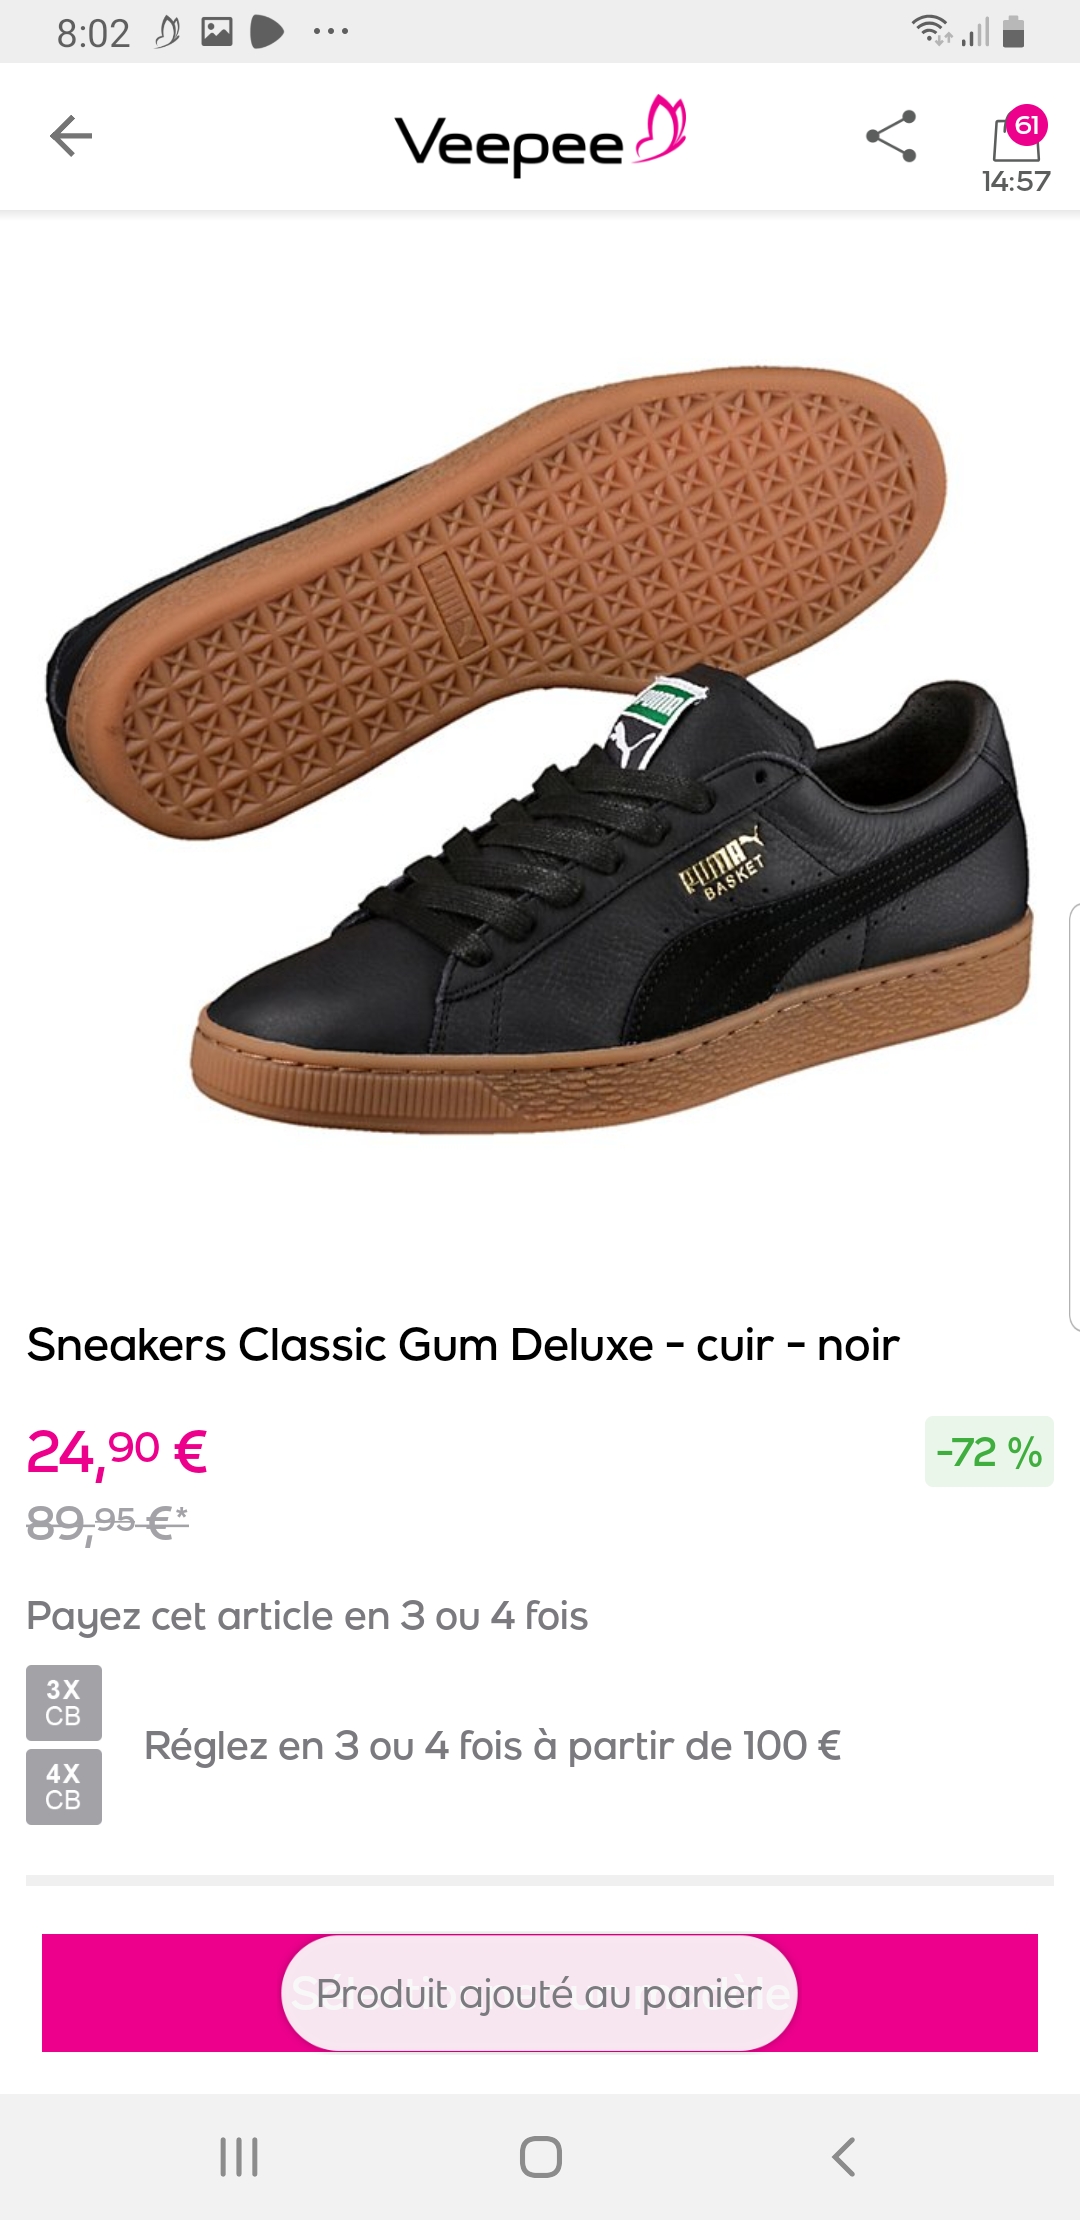The image size is (1080, 2220).
Task: Open the shopping cart with 61 items
Action: [1017, 133]
